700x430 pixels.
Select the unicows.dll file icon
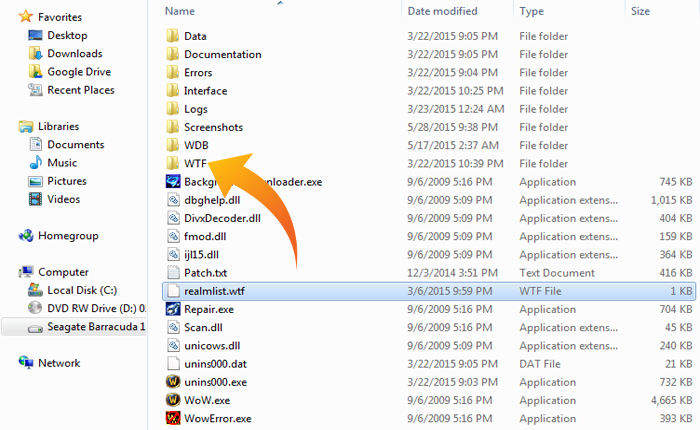[173, 346]
